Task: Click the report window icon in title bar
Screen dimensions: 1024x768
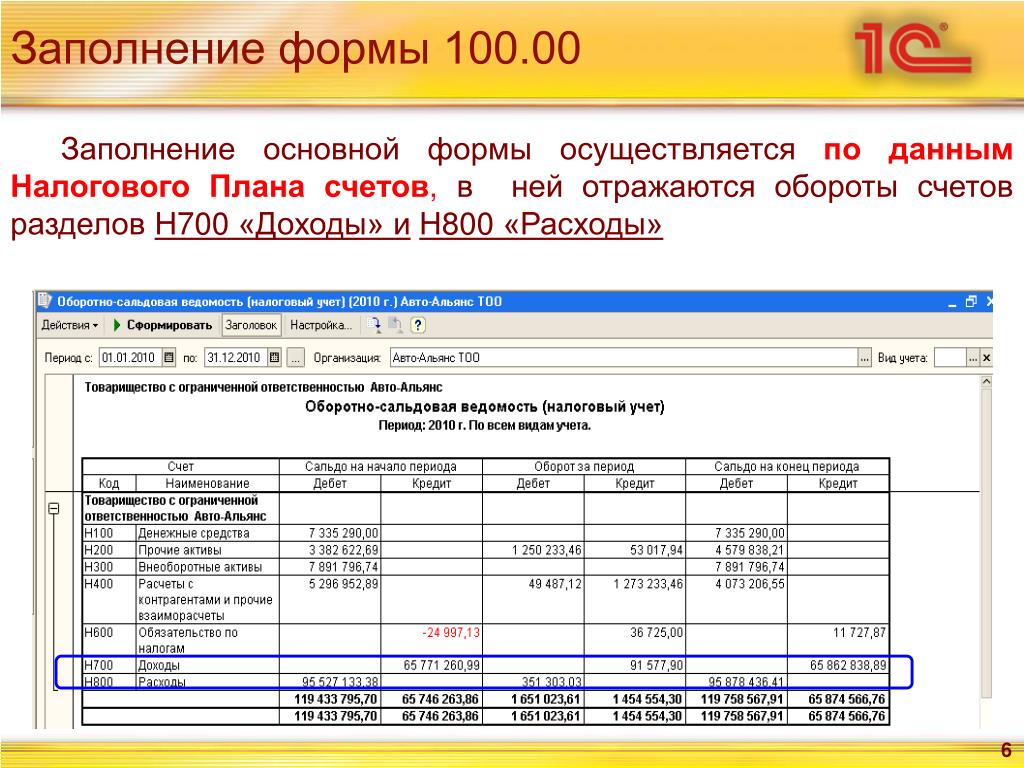Action: pyautogui.click(x=44, y=300)
